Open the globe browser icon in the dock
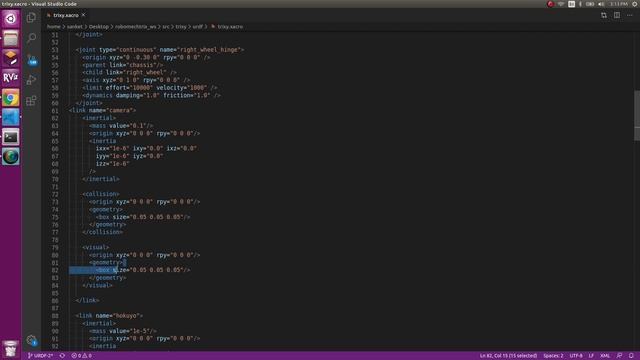The height and width of the screenshot is (360, 640). 11,157
